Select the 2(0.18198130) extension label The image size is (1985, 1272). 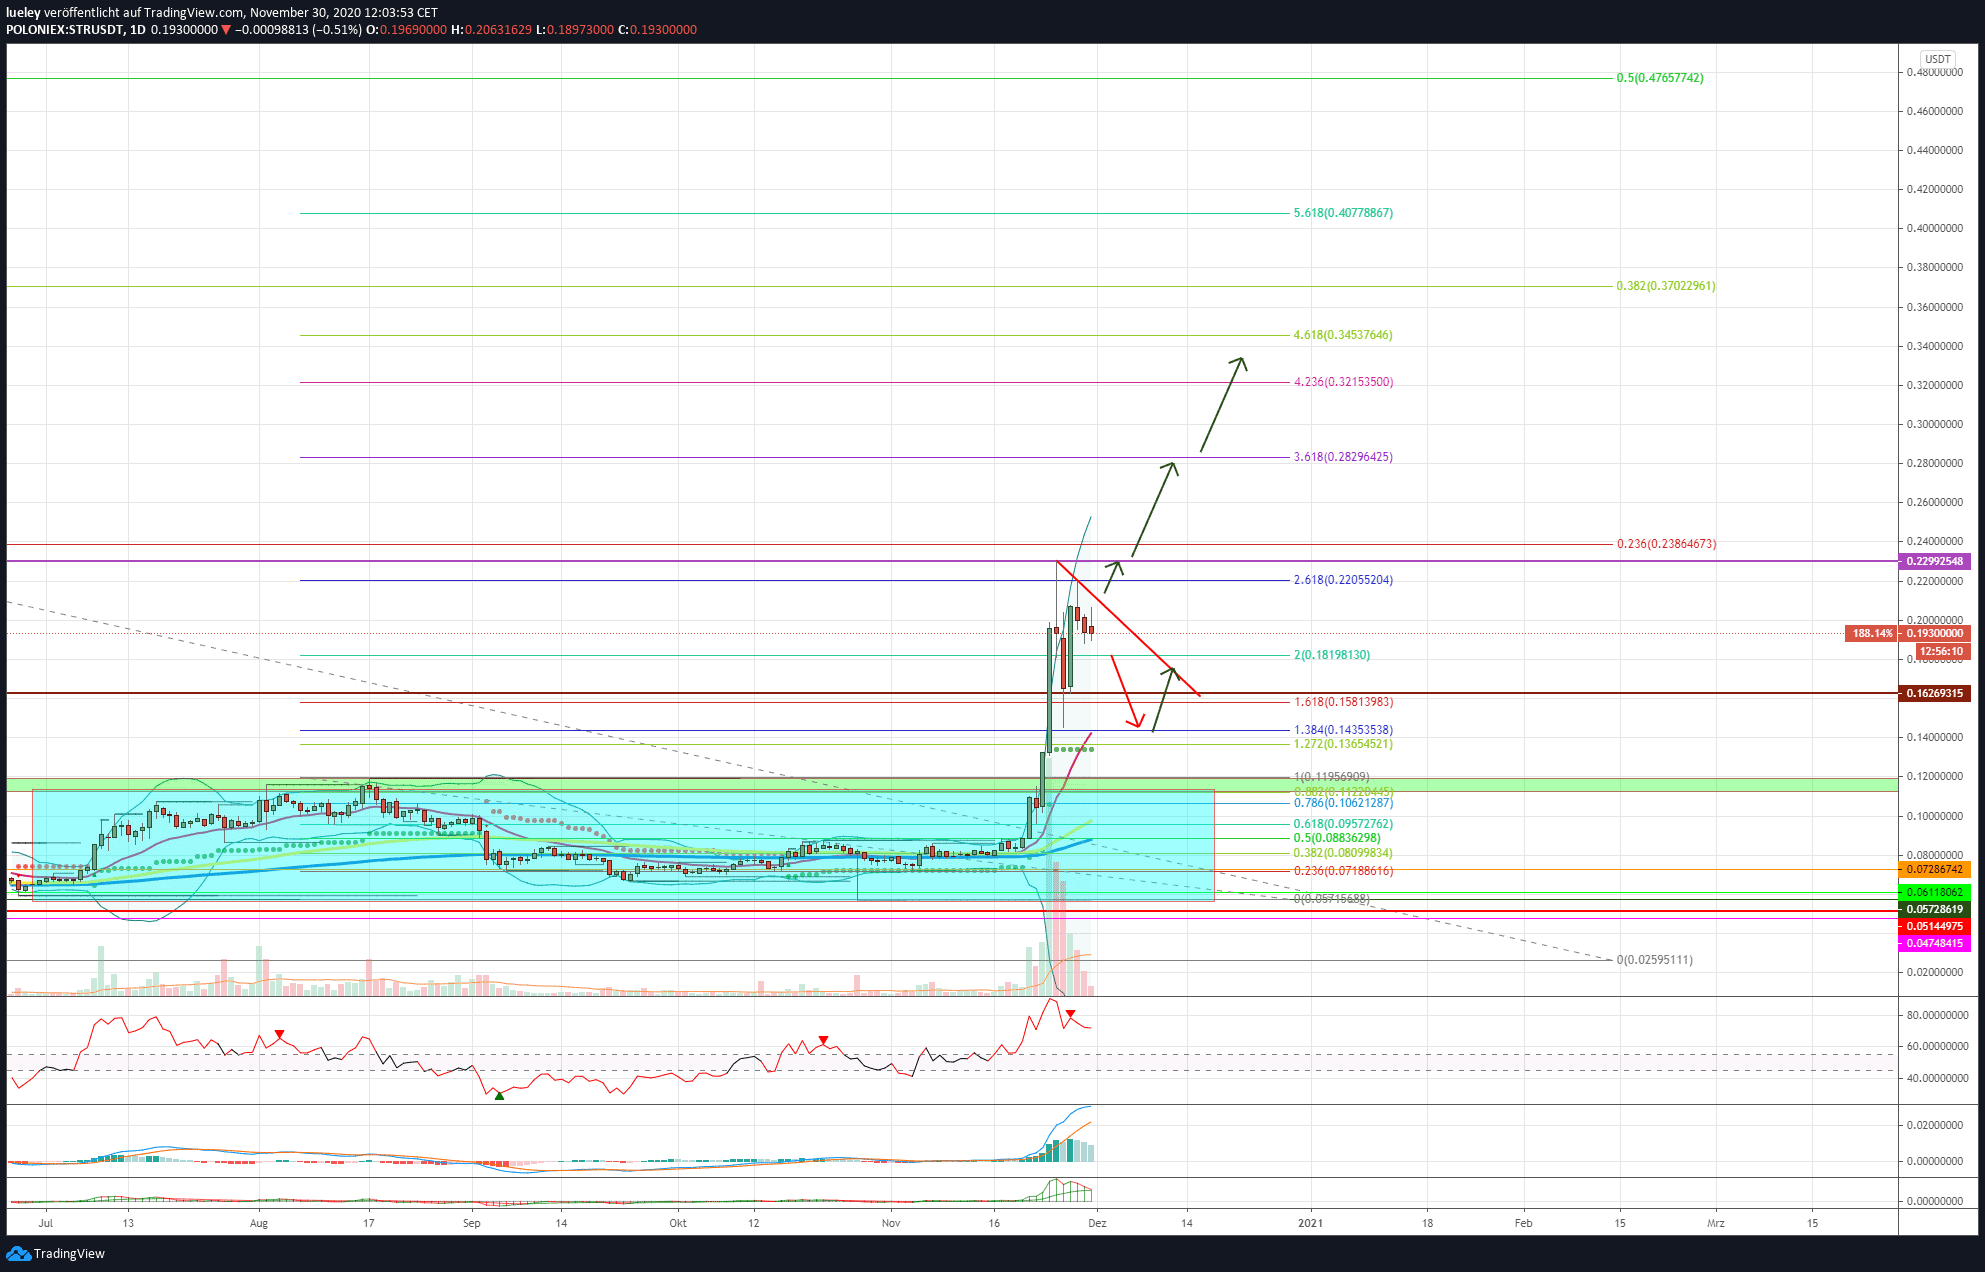pos(1332,655)
